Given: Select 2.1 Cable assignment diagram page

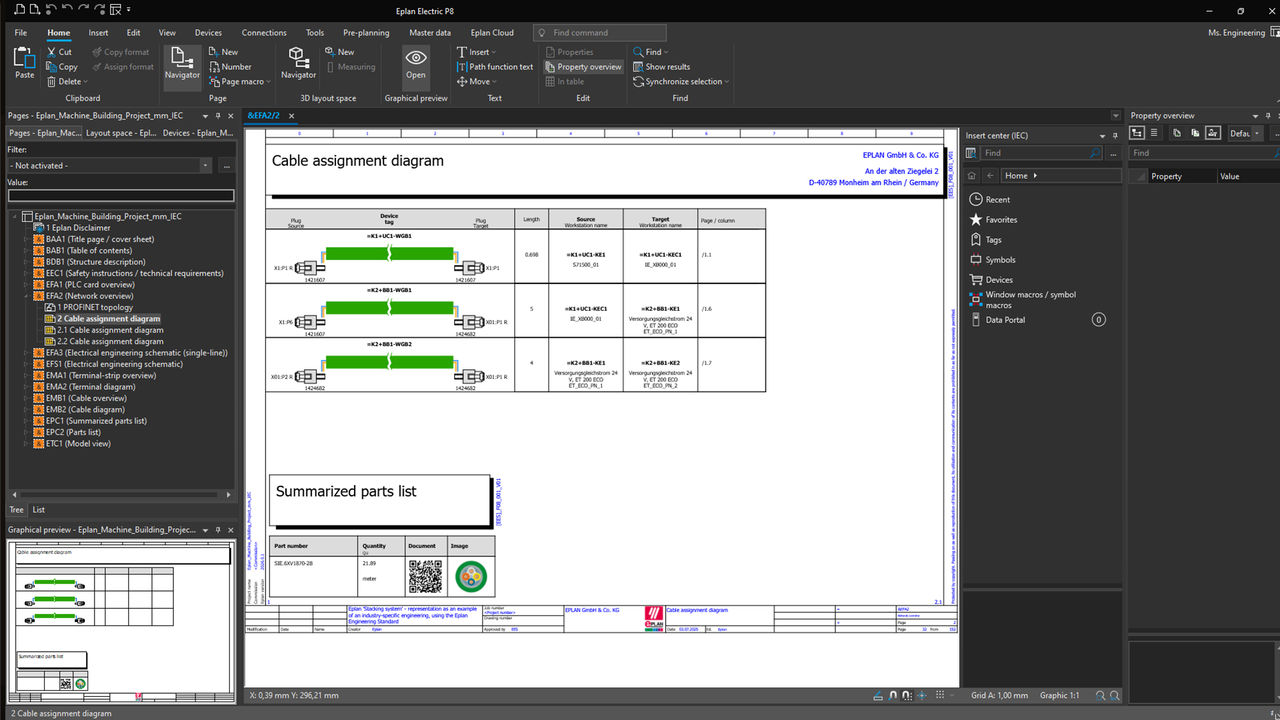Looking at the screenshot, I should [110, 330].
